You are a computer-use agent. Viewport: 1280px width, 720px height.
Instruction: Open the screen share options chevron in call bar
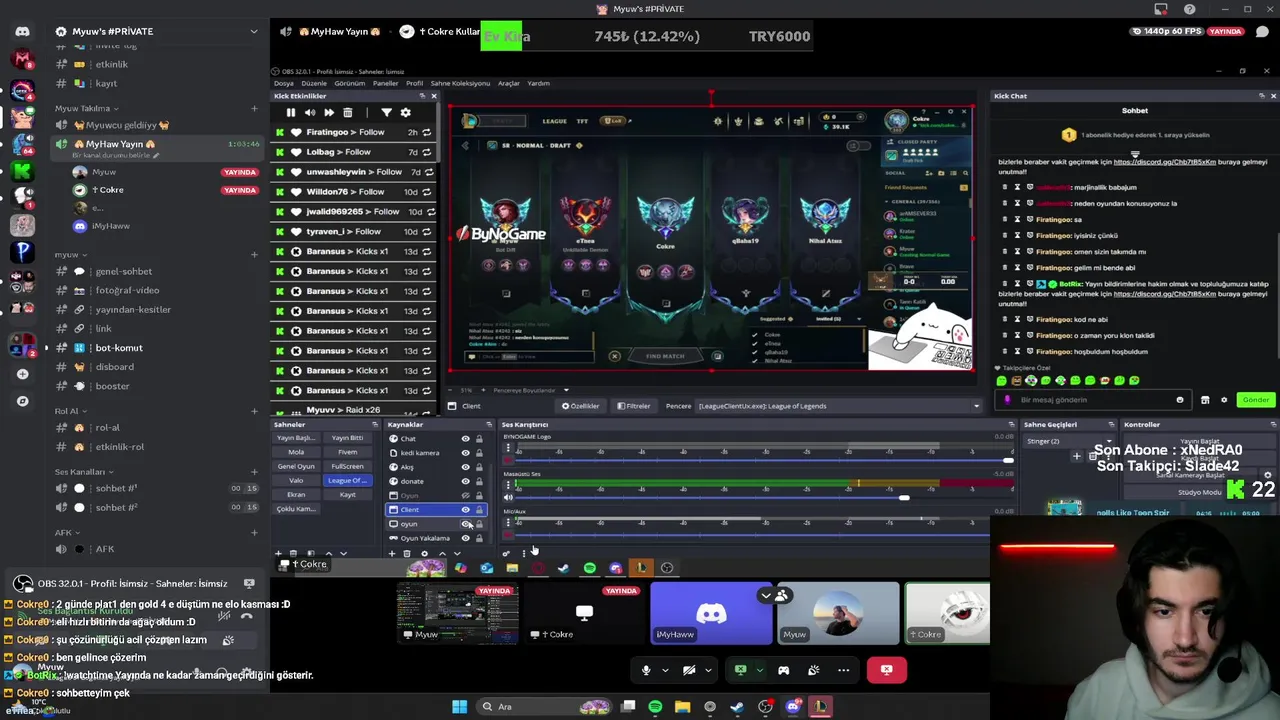coord(760,670)
